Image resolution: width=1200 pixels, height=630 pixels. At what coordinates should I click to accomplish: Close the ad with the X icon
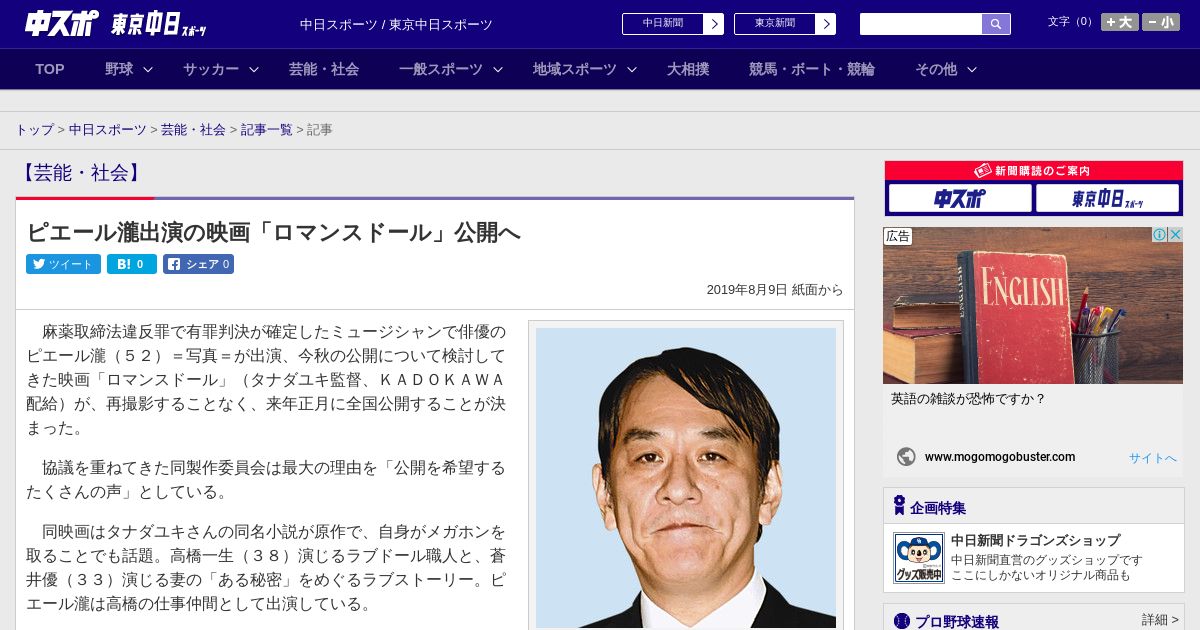coord(1176,235)
